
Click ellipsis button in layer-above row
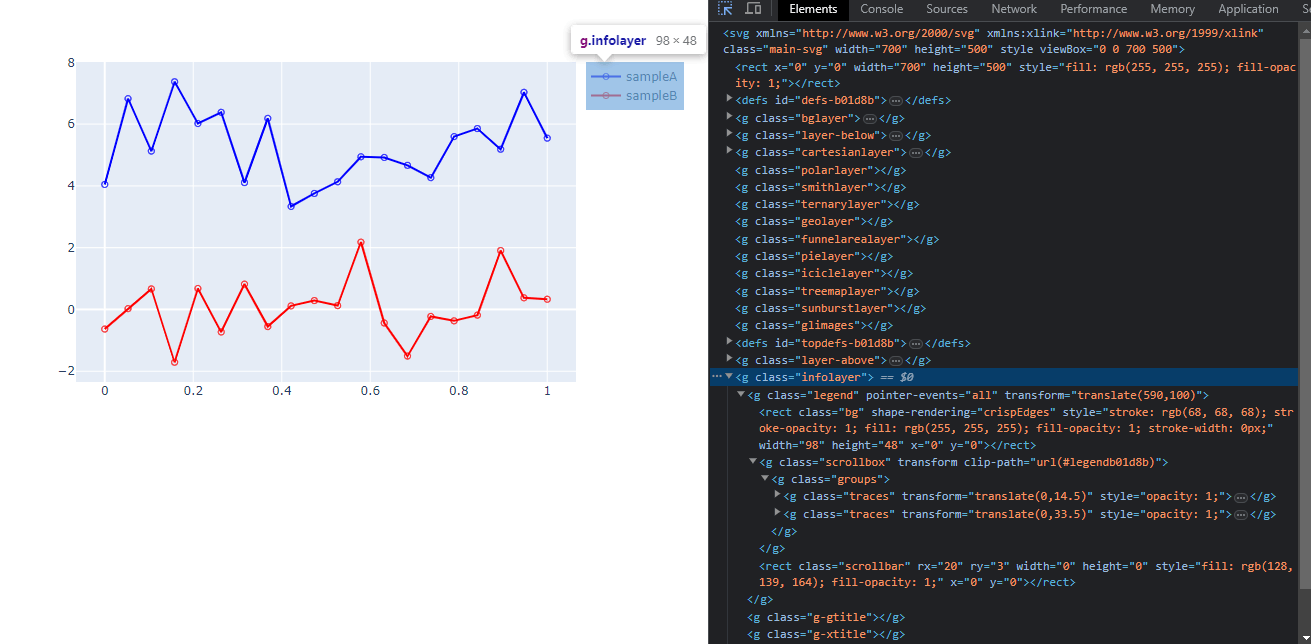pyautogui.click(x=895, y=360)
